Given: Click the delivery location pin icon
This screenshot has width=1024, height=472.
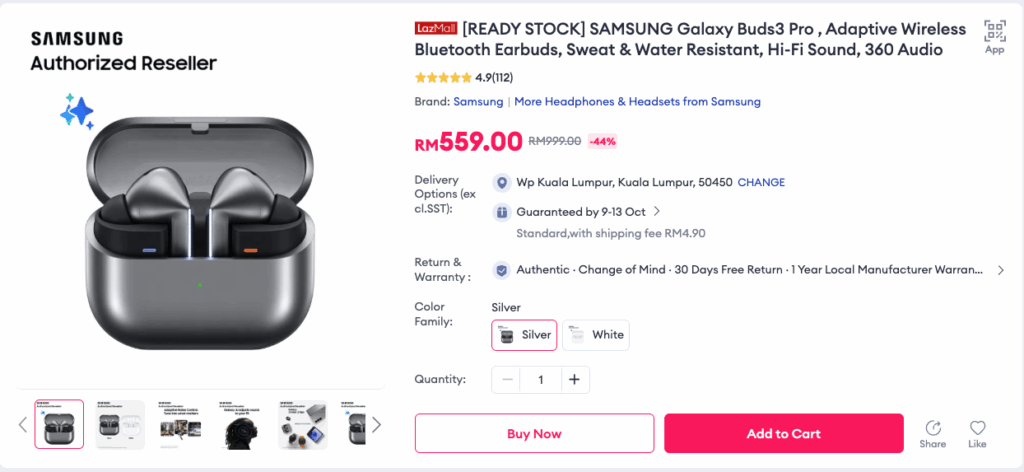Looking at the screenshot, I should 502,183.
